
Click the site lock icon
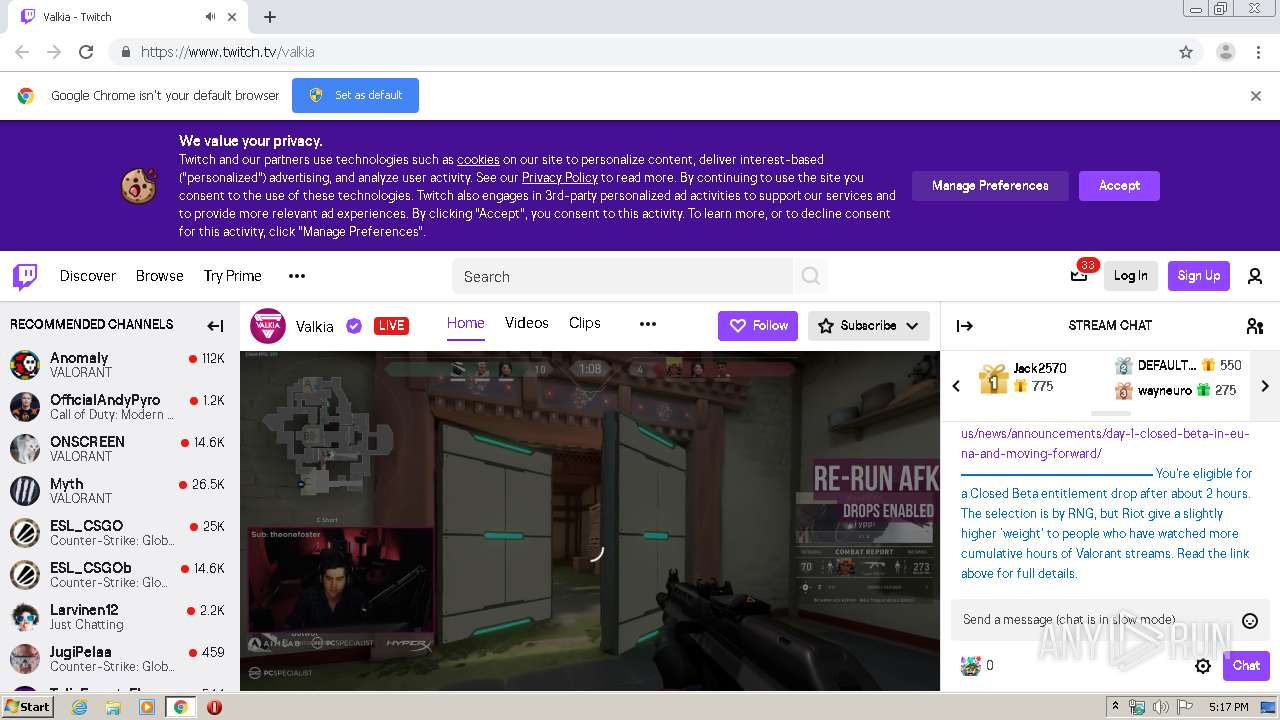point(125,52)
